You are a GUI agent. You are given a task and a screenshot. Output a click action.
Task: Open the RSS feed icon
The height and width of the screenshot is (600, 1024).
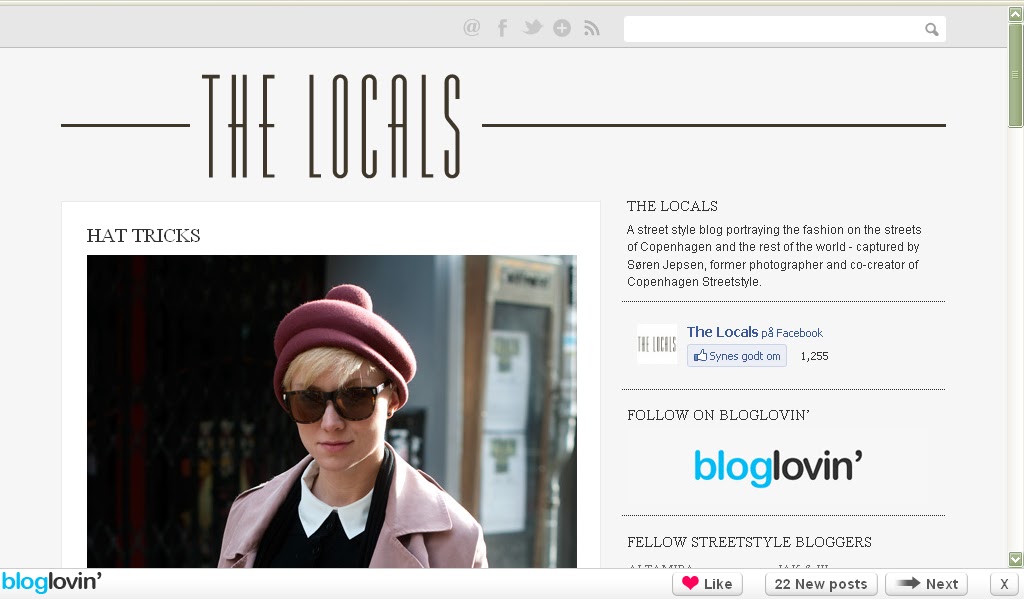pyautogui.click(x=591, y=28)
